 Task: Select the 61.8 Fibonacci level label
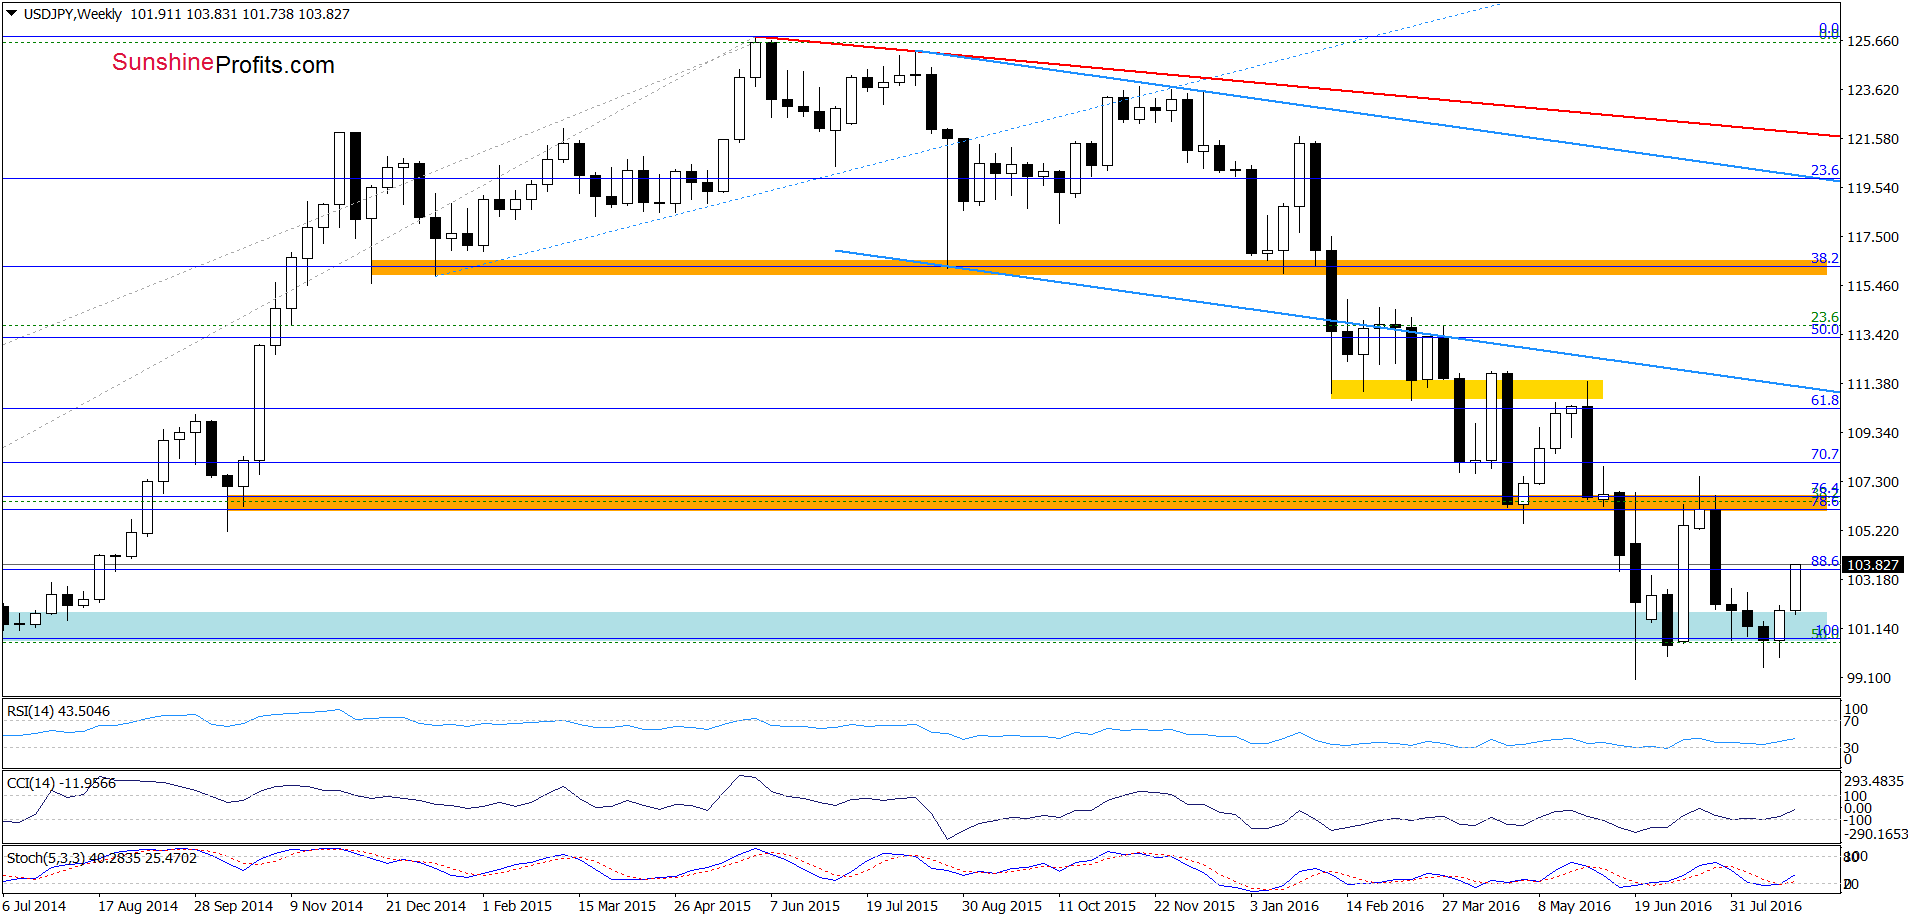[x=1824, y=400]
